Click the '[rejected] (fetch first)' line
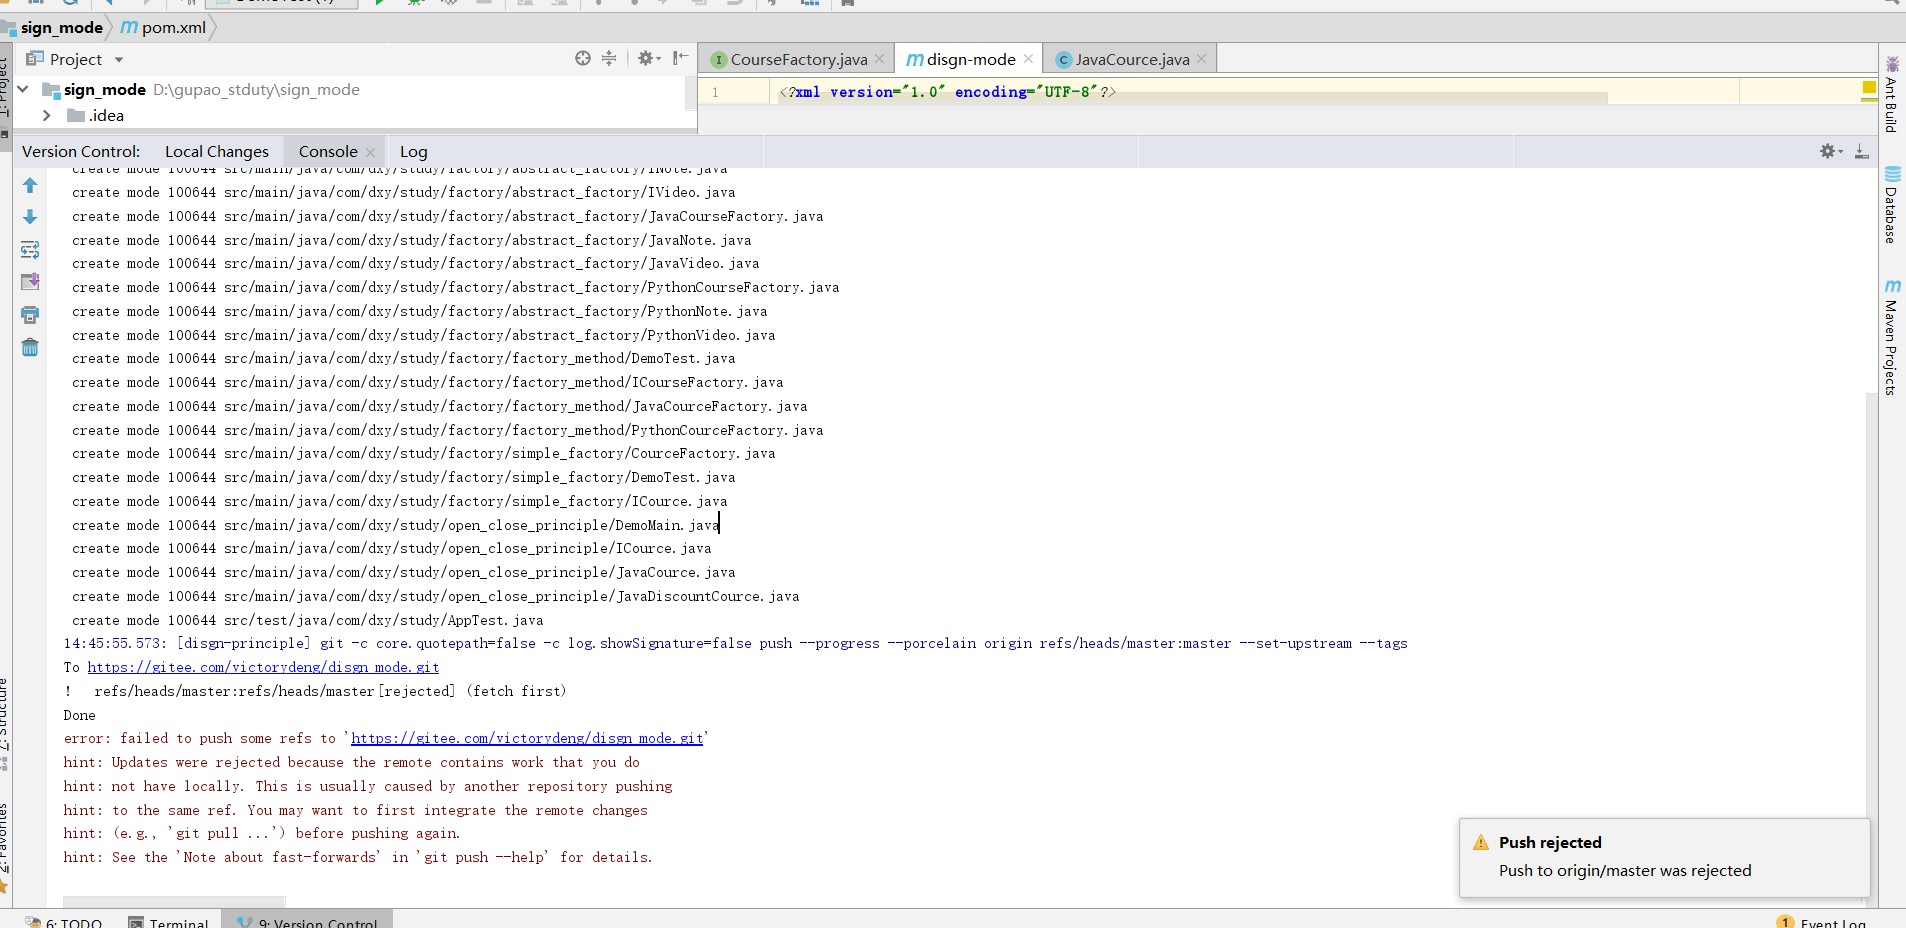This screenshot has width=1906, height=928. (x=315, y=691)
